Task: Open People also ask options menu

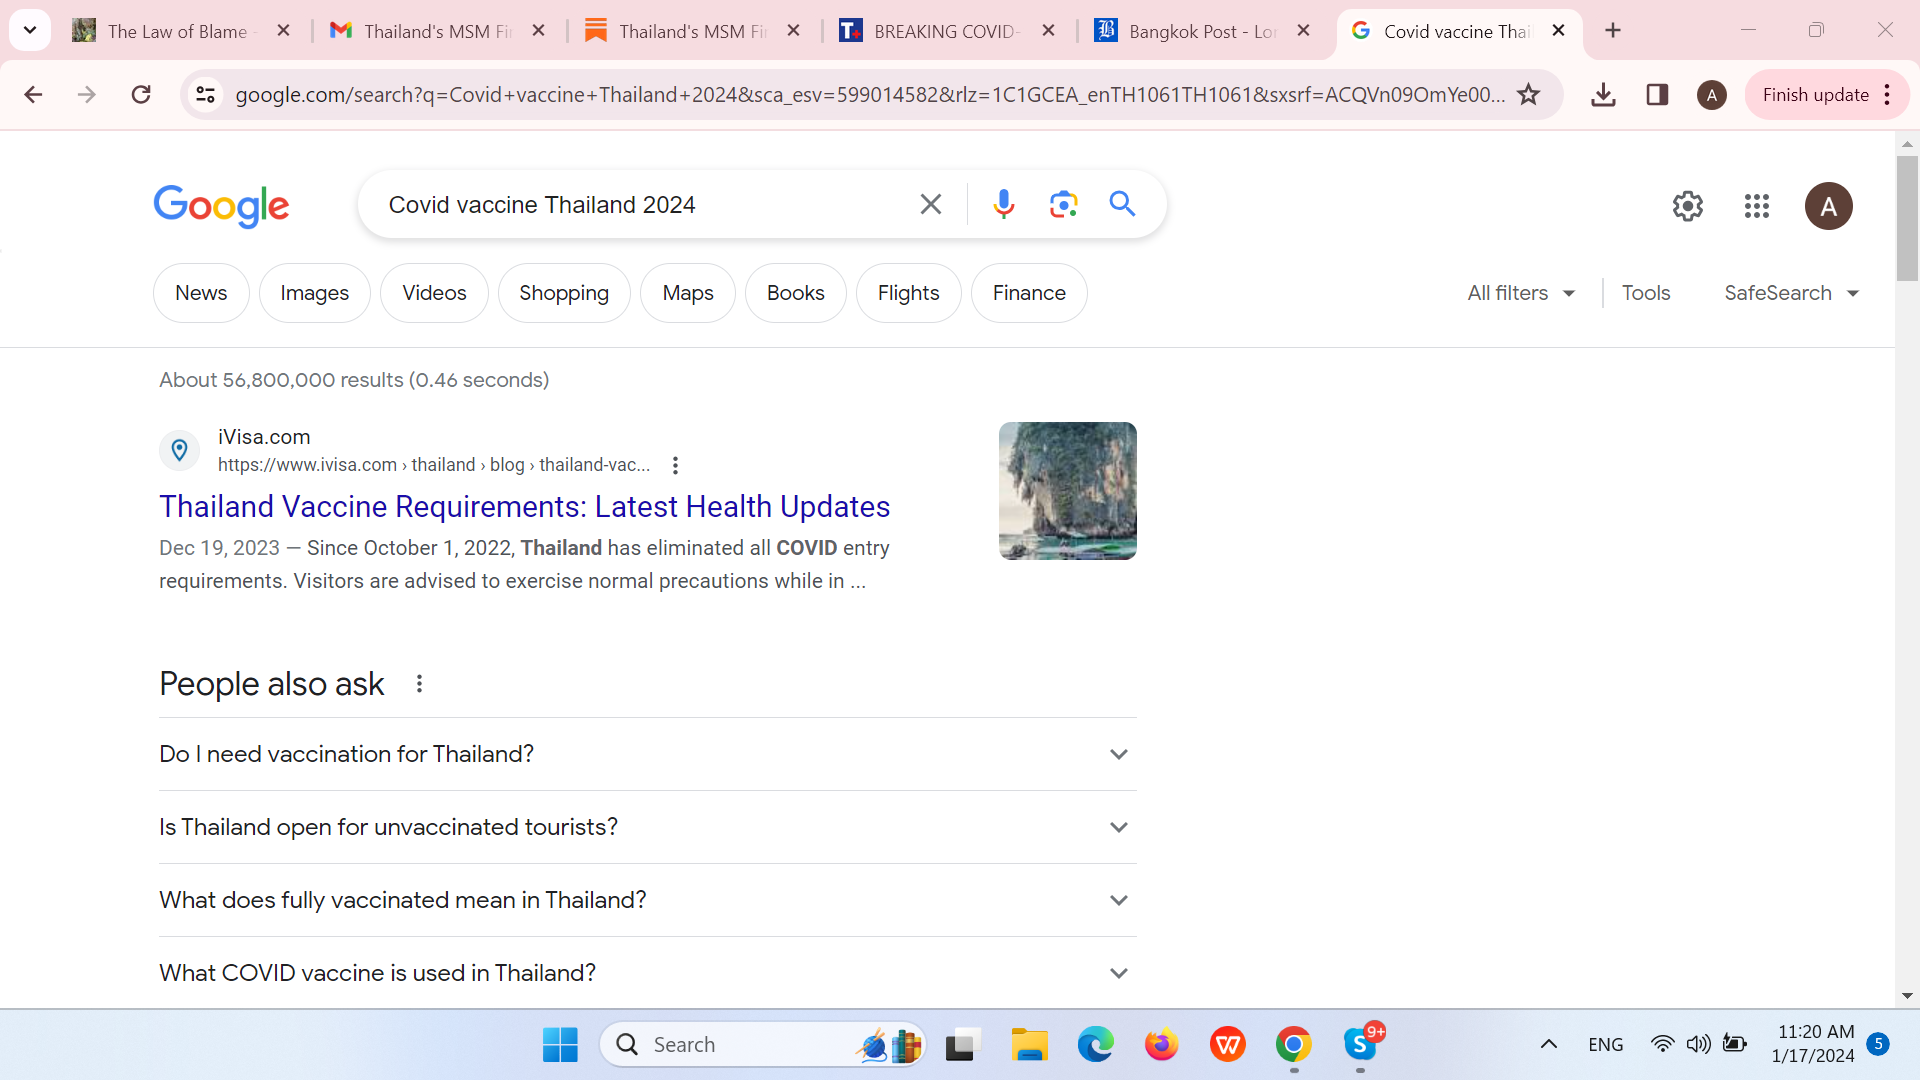Action: (x=419, y=684)
